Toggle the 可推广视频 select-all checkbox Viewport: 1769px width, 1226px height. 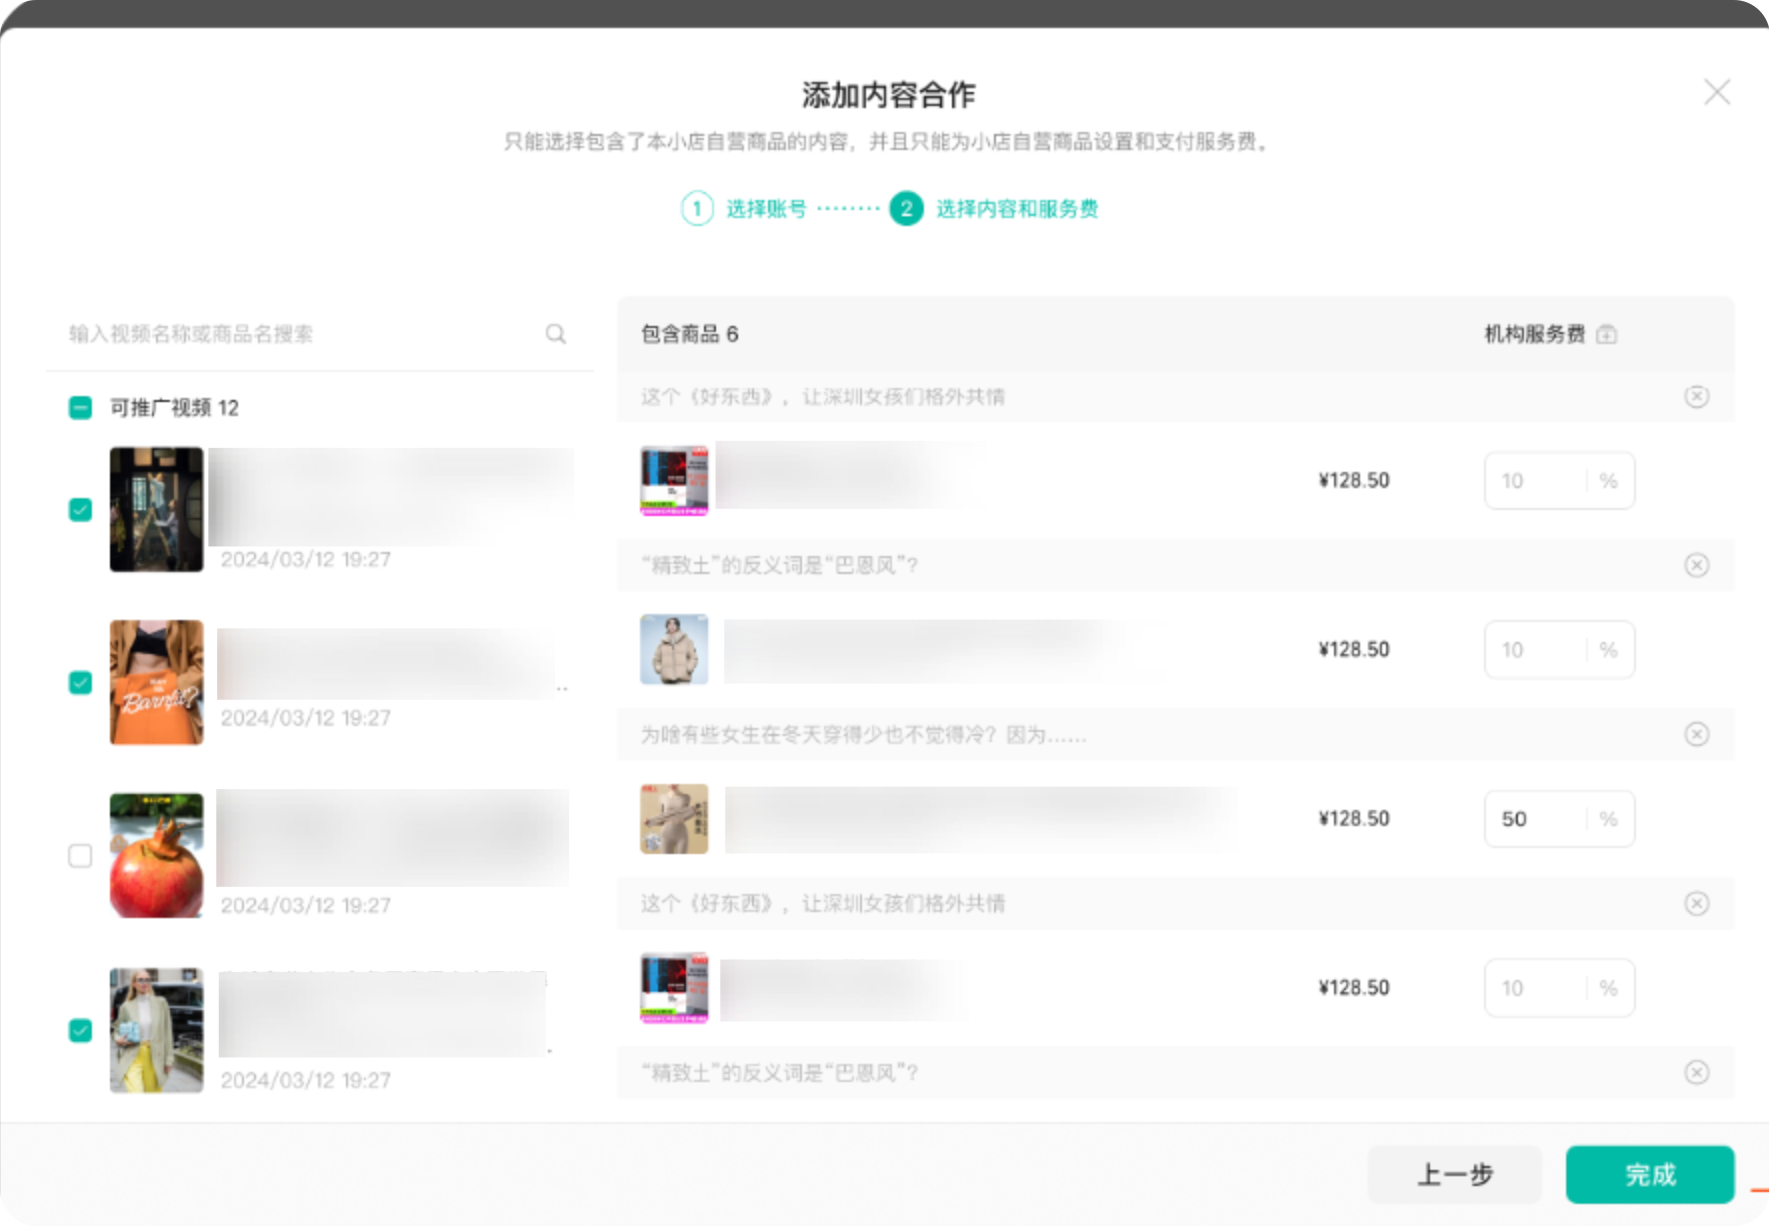[80, 408]
